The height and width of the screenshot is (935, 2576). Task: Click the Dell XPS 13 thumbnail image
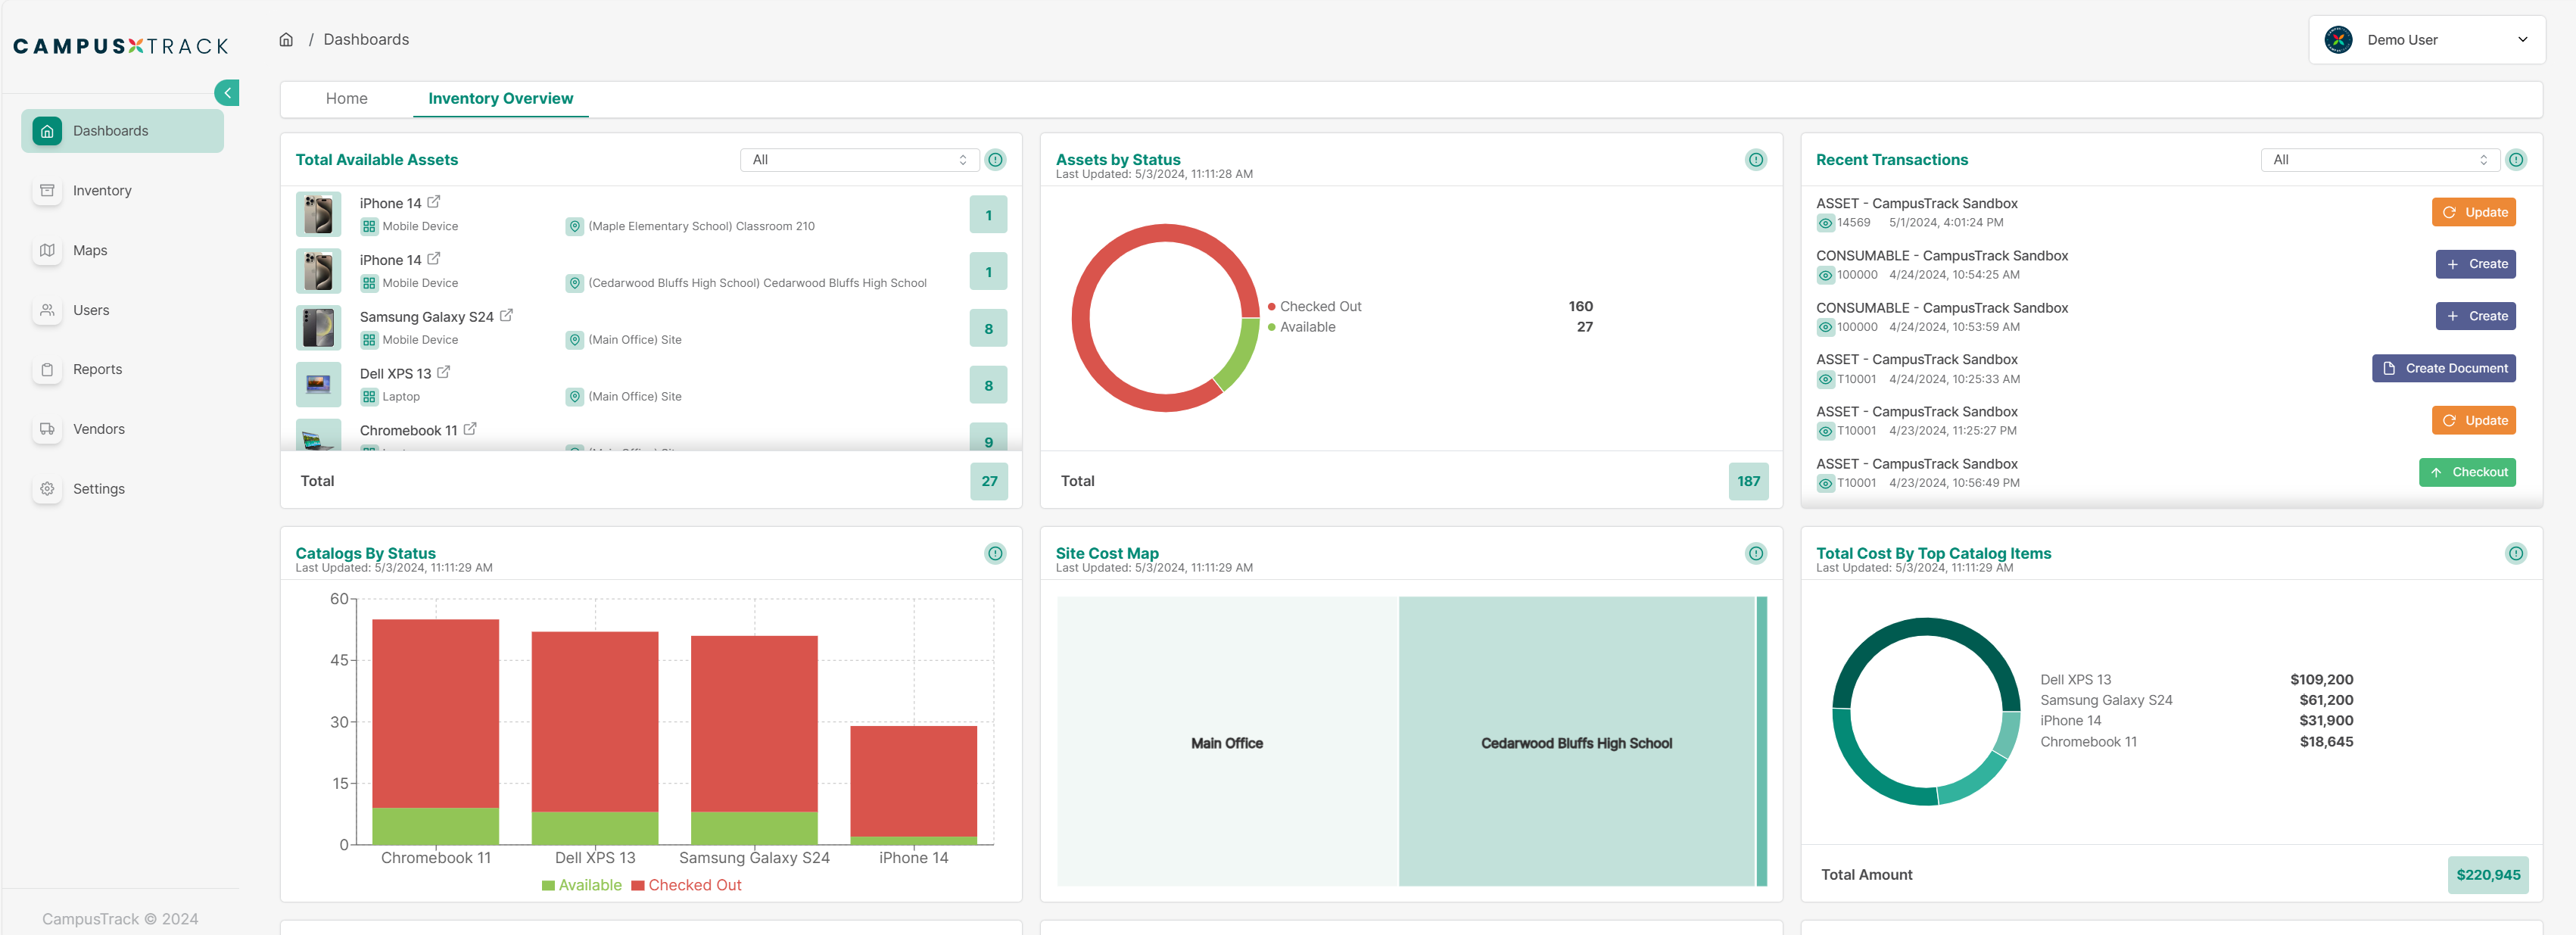point(318,385)
